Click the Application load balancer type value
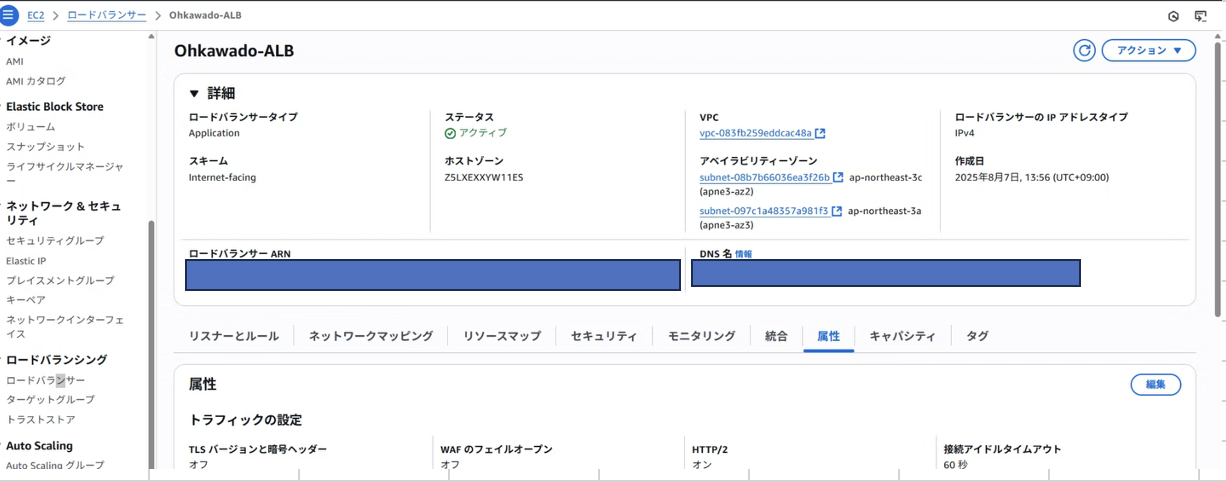Image resolution: width=1226 pixels, height=482 pixels. 214,132
